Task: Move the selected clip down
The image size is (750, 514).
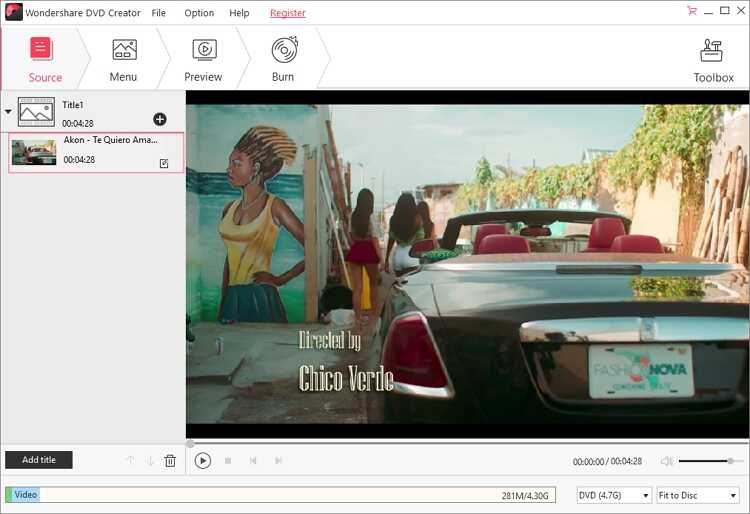Action: [150, 460]
